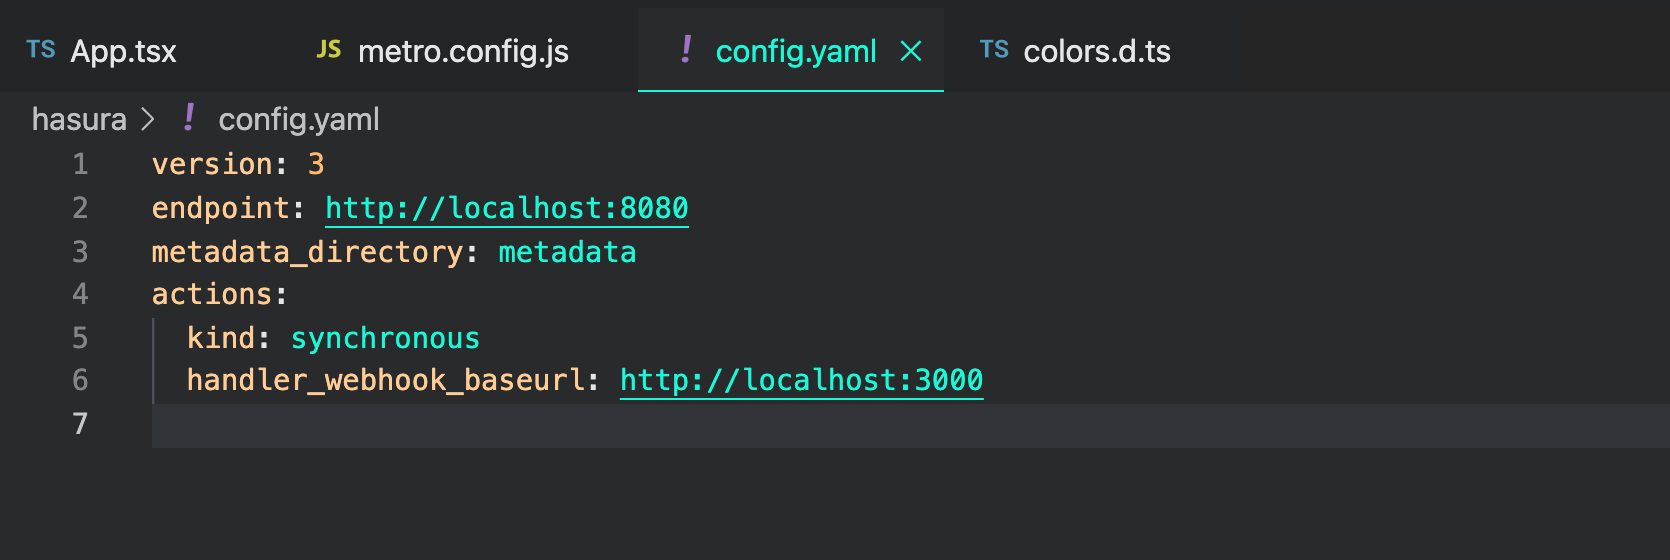Open the metro.config.js tab

(463, 51)
